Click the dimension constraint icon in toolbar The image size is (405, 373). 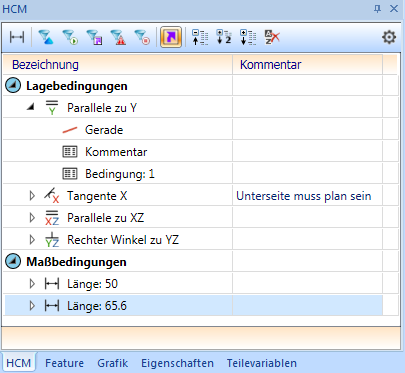pyautogui.click(x=17, y=37)
